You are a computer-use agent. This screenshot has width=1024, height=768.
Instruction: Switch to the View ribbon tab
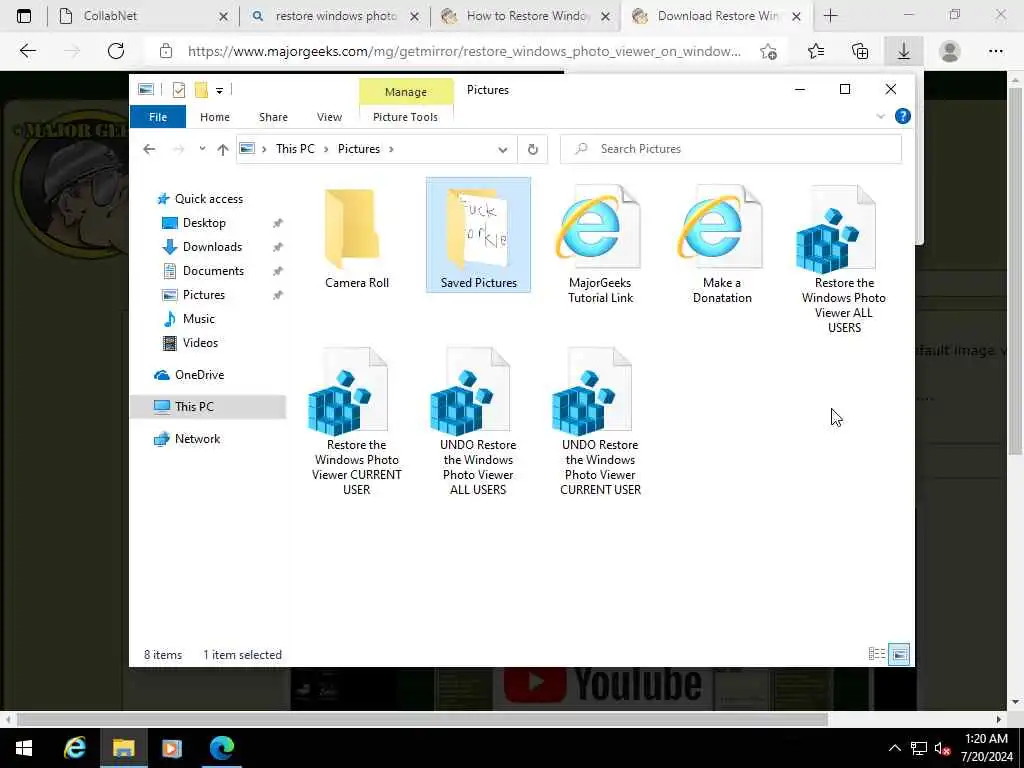pos(329,117)
